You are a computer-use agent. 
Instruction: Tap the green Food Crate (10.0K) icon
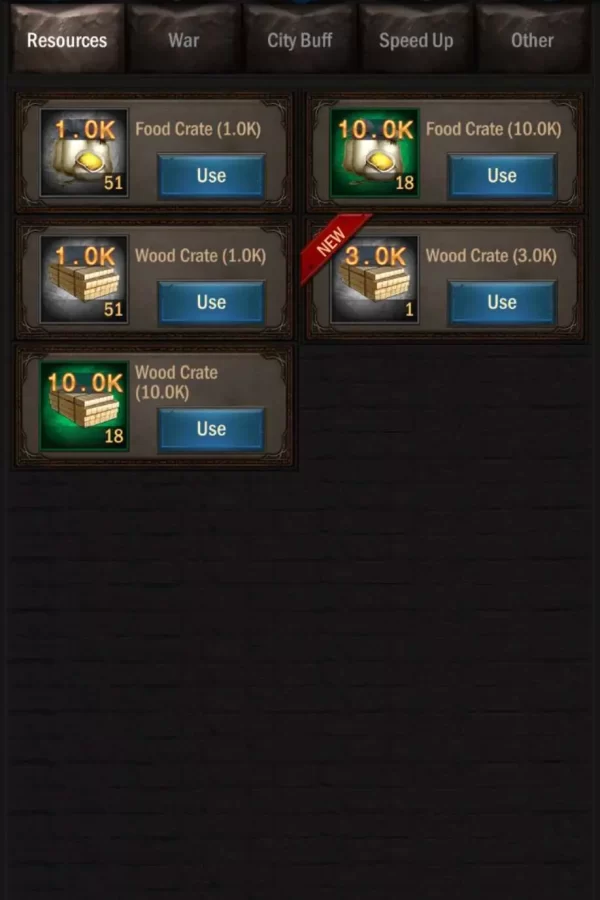coord(375,153)
